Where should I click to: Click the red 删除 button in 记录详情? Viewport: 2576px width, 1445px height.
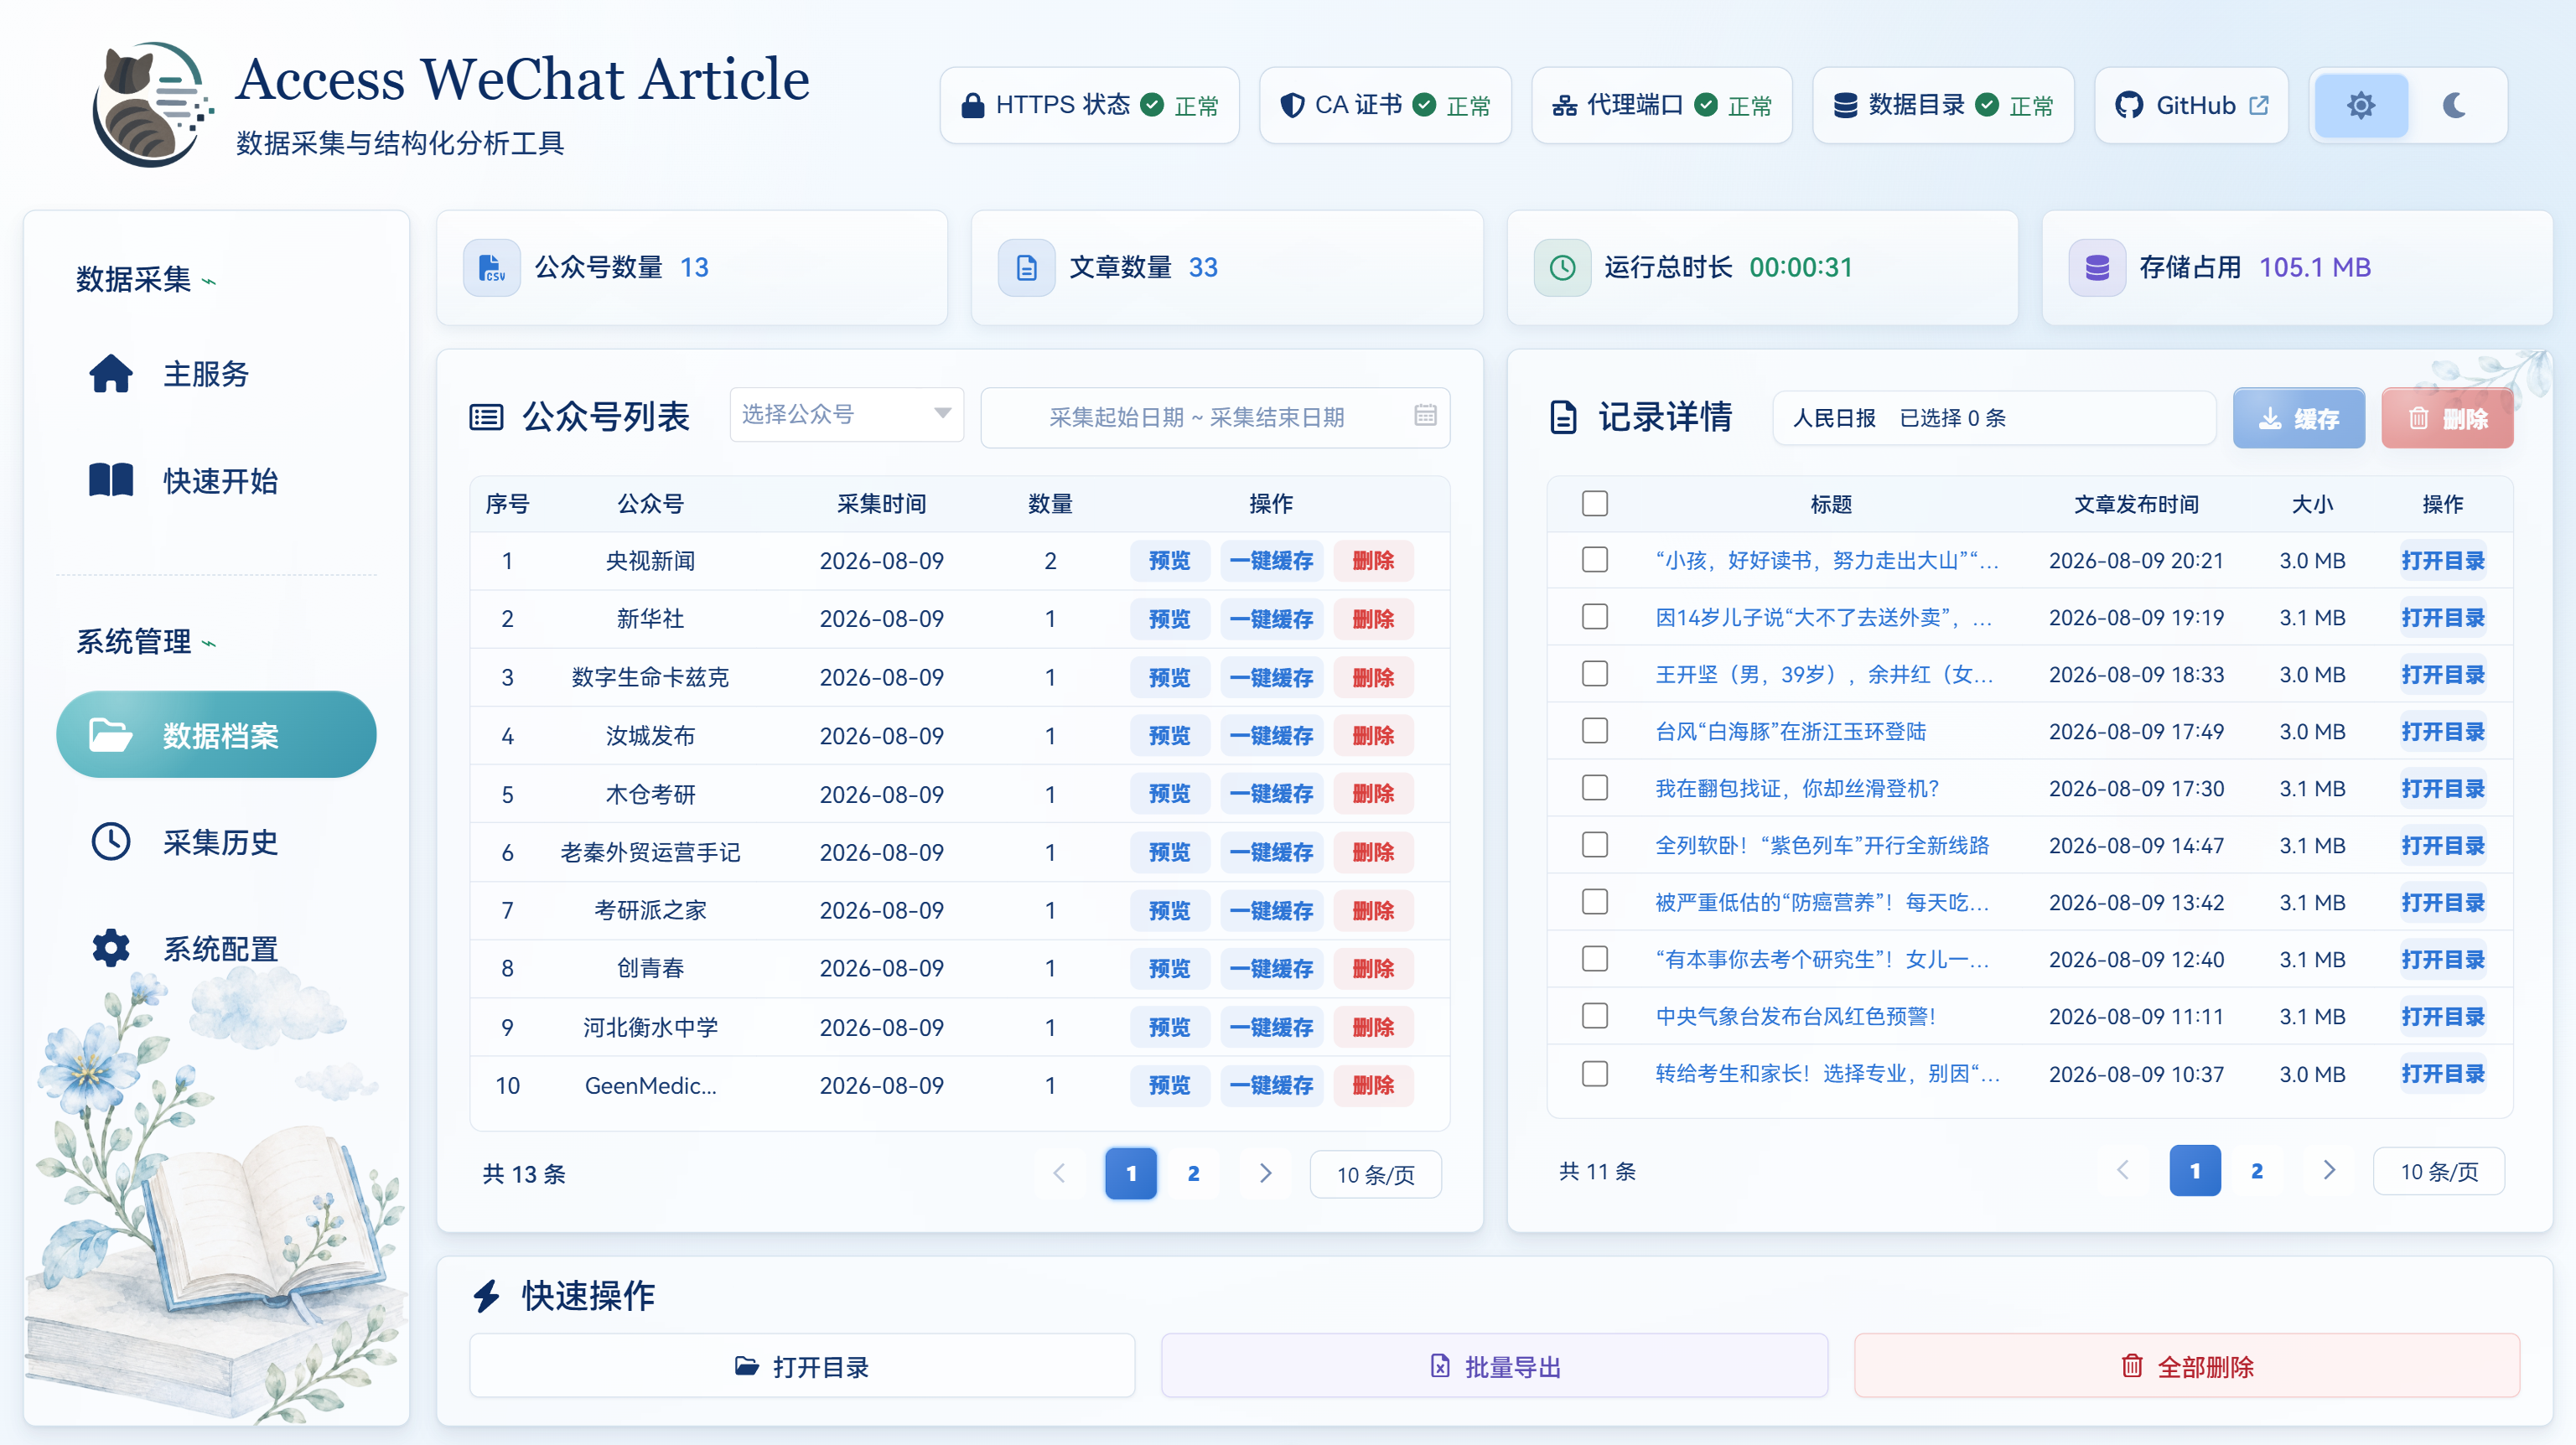pyautogui.click(x=2447, y=417)
